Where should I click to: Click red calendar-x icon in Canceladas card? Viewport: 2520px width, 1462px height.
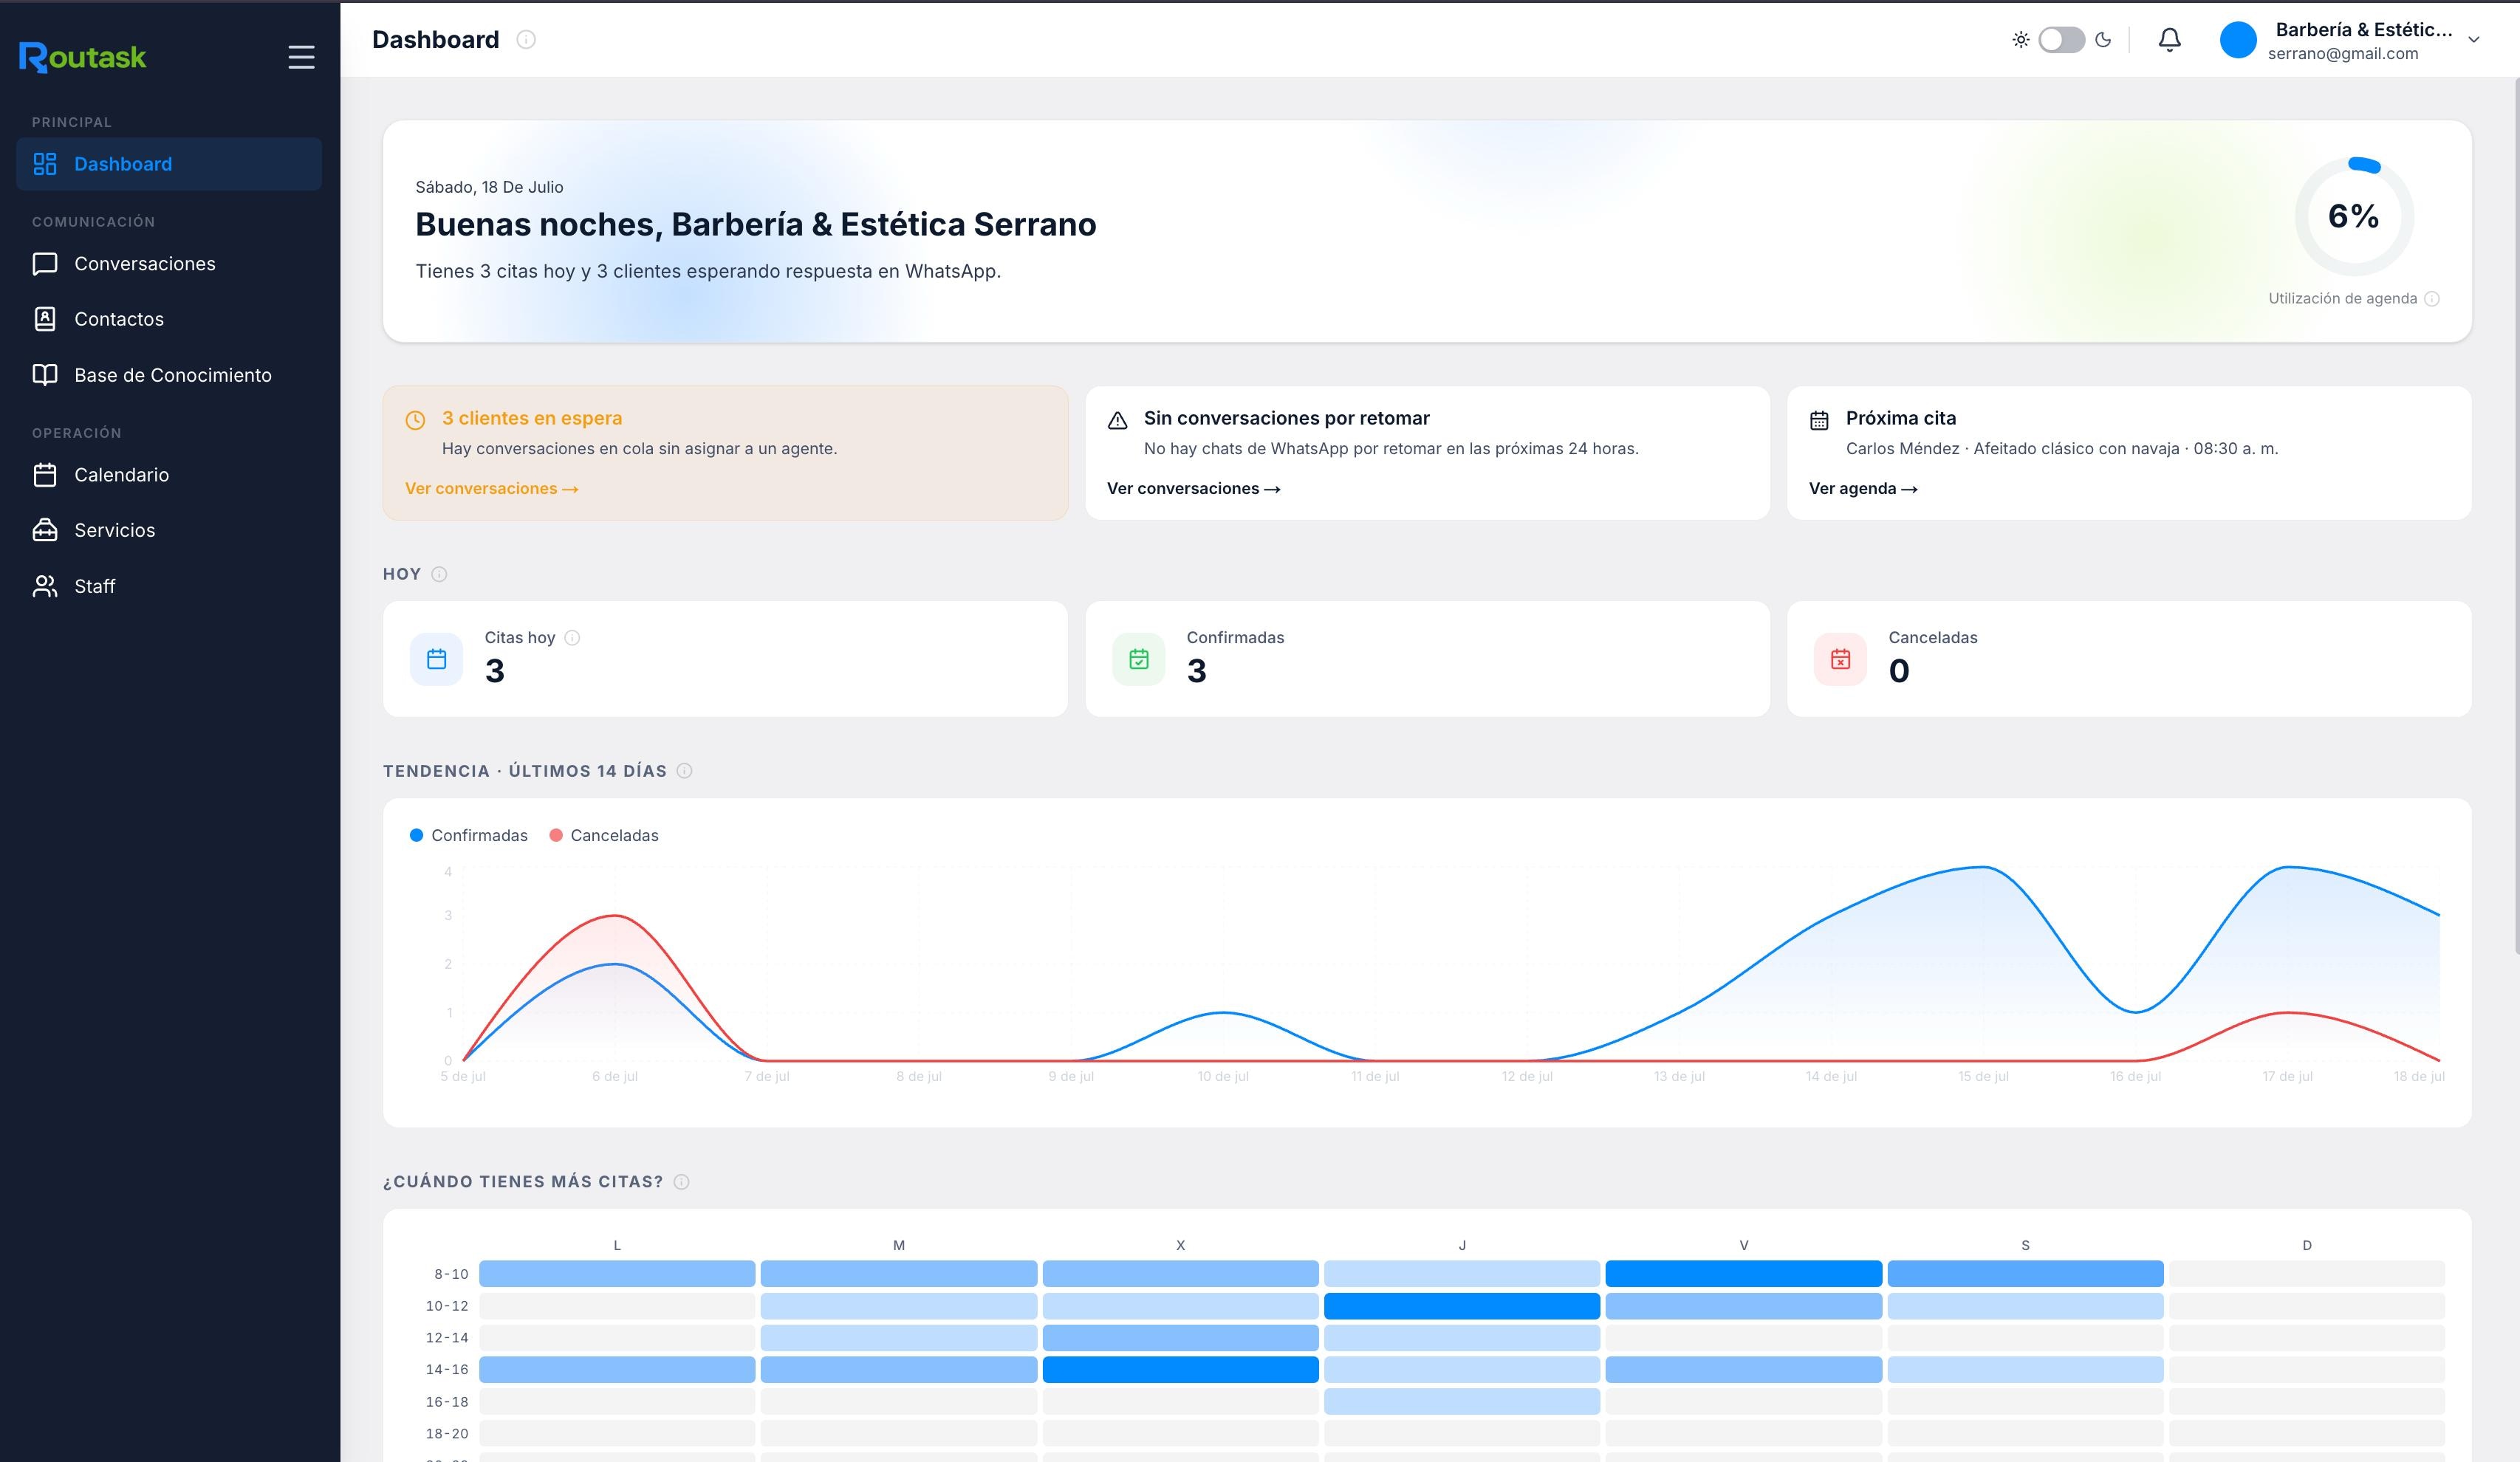[x=1840, y=659]
